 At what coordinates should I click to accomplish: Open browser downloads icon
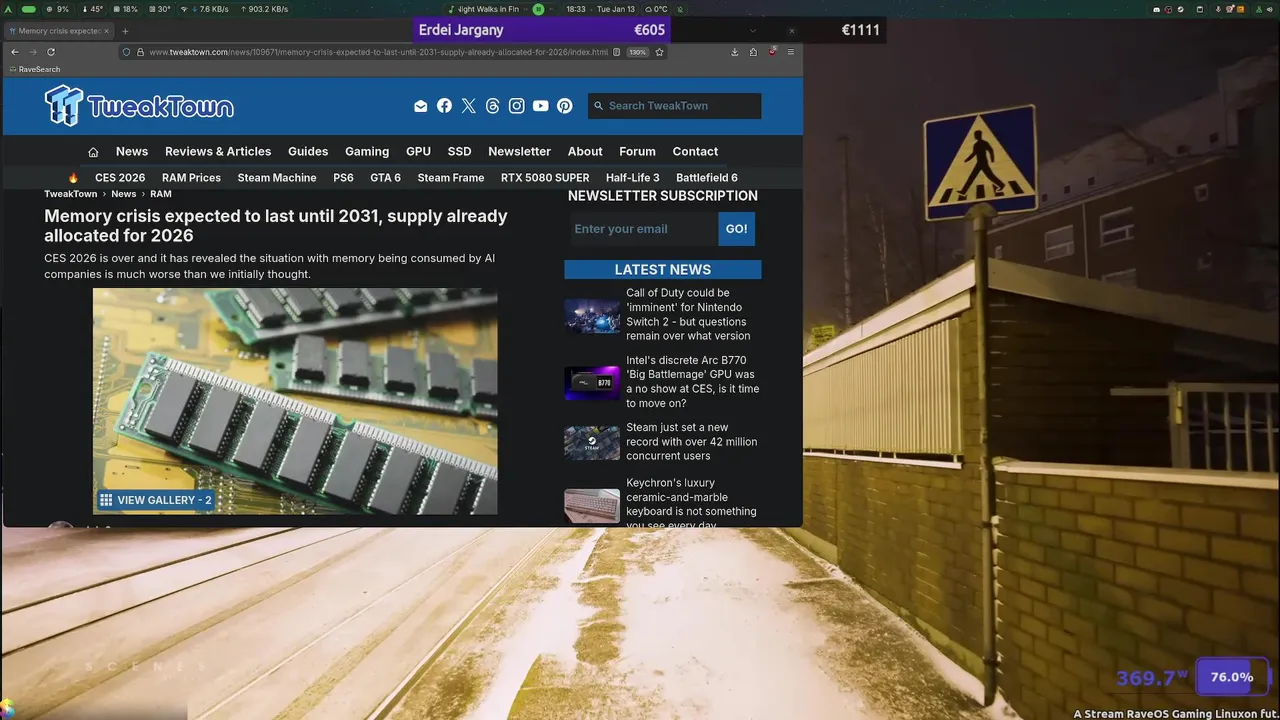coord(735,52)
